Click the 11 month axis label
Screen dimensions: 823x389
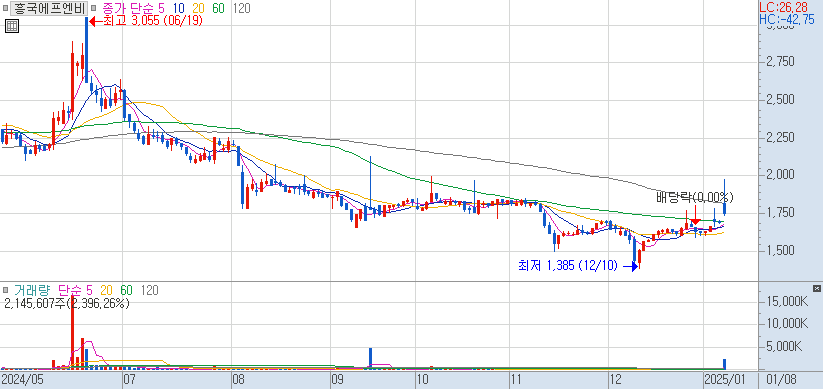(x=517, y=379)
